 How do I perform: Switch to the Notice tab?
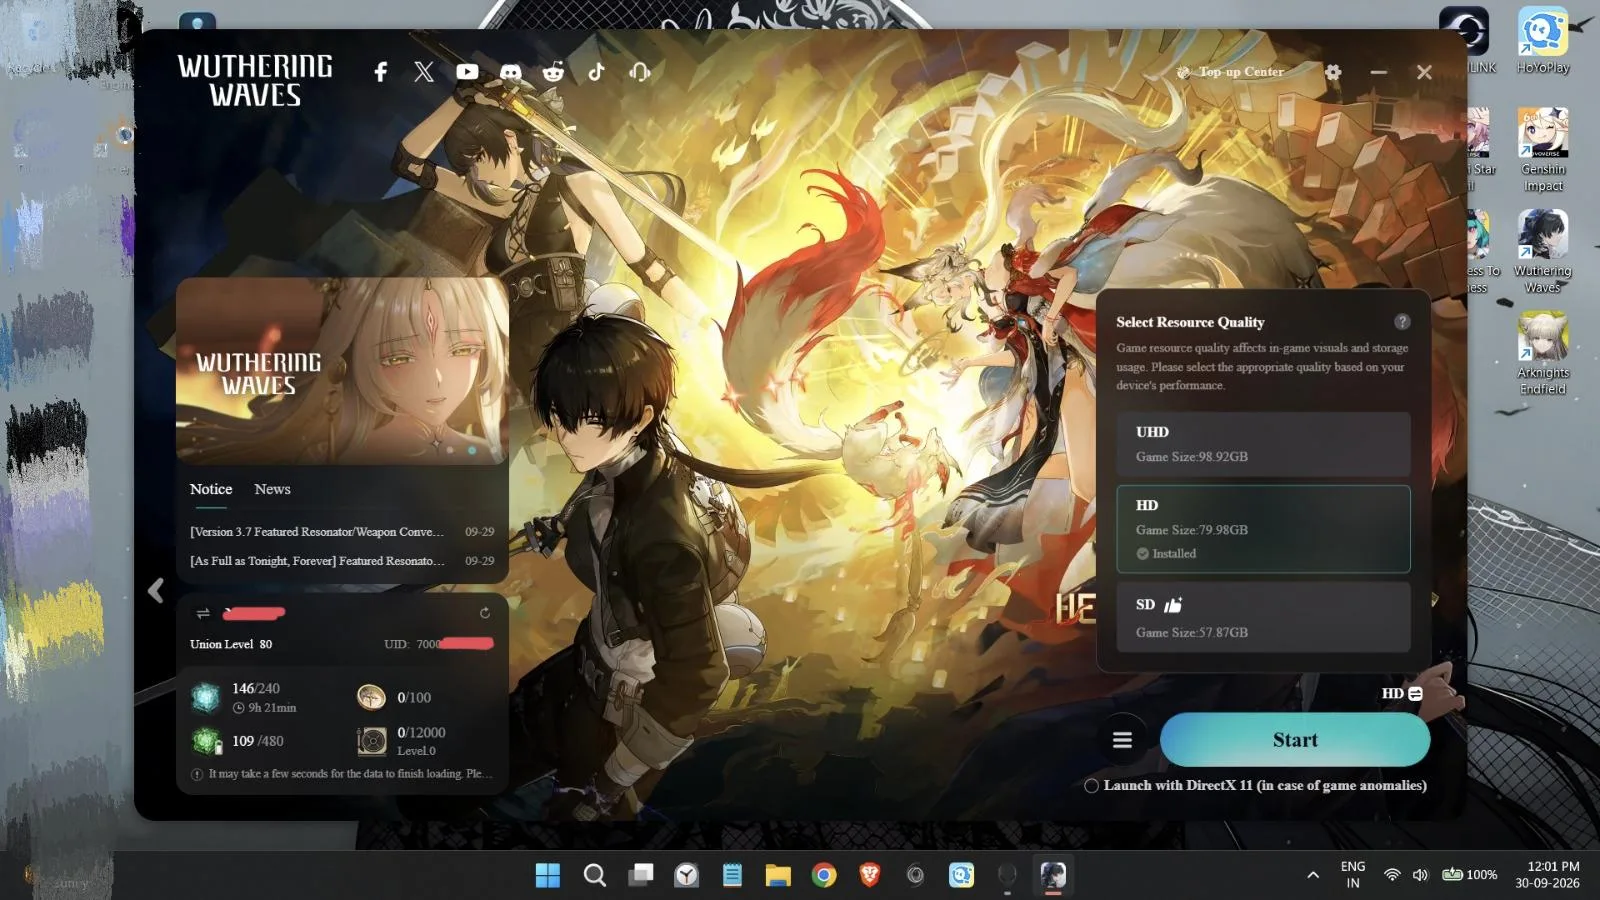coord(211,489)
